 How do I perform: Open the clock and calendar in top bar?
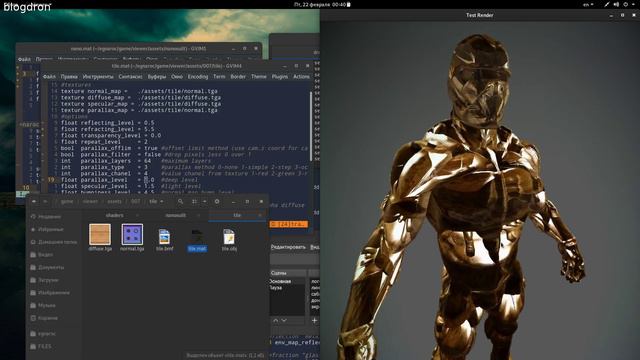(x=322, y=4)
